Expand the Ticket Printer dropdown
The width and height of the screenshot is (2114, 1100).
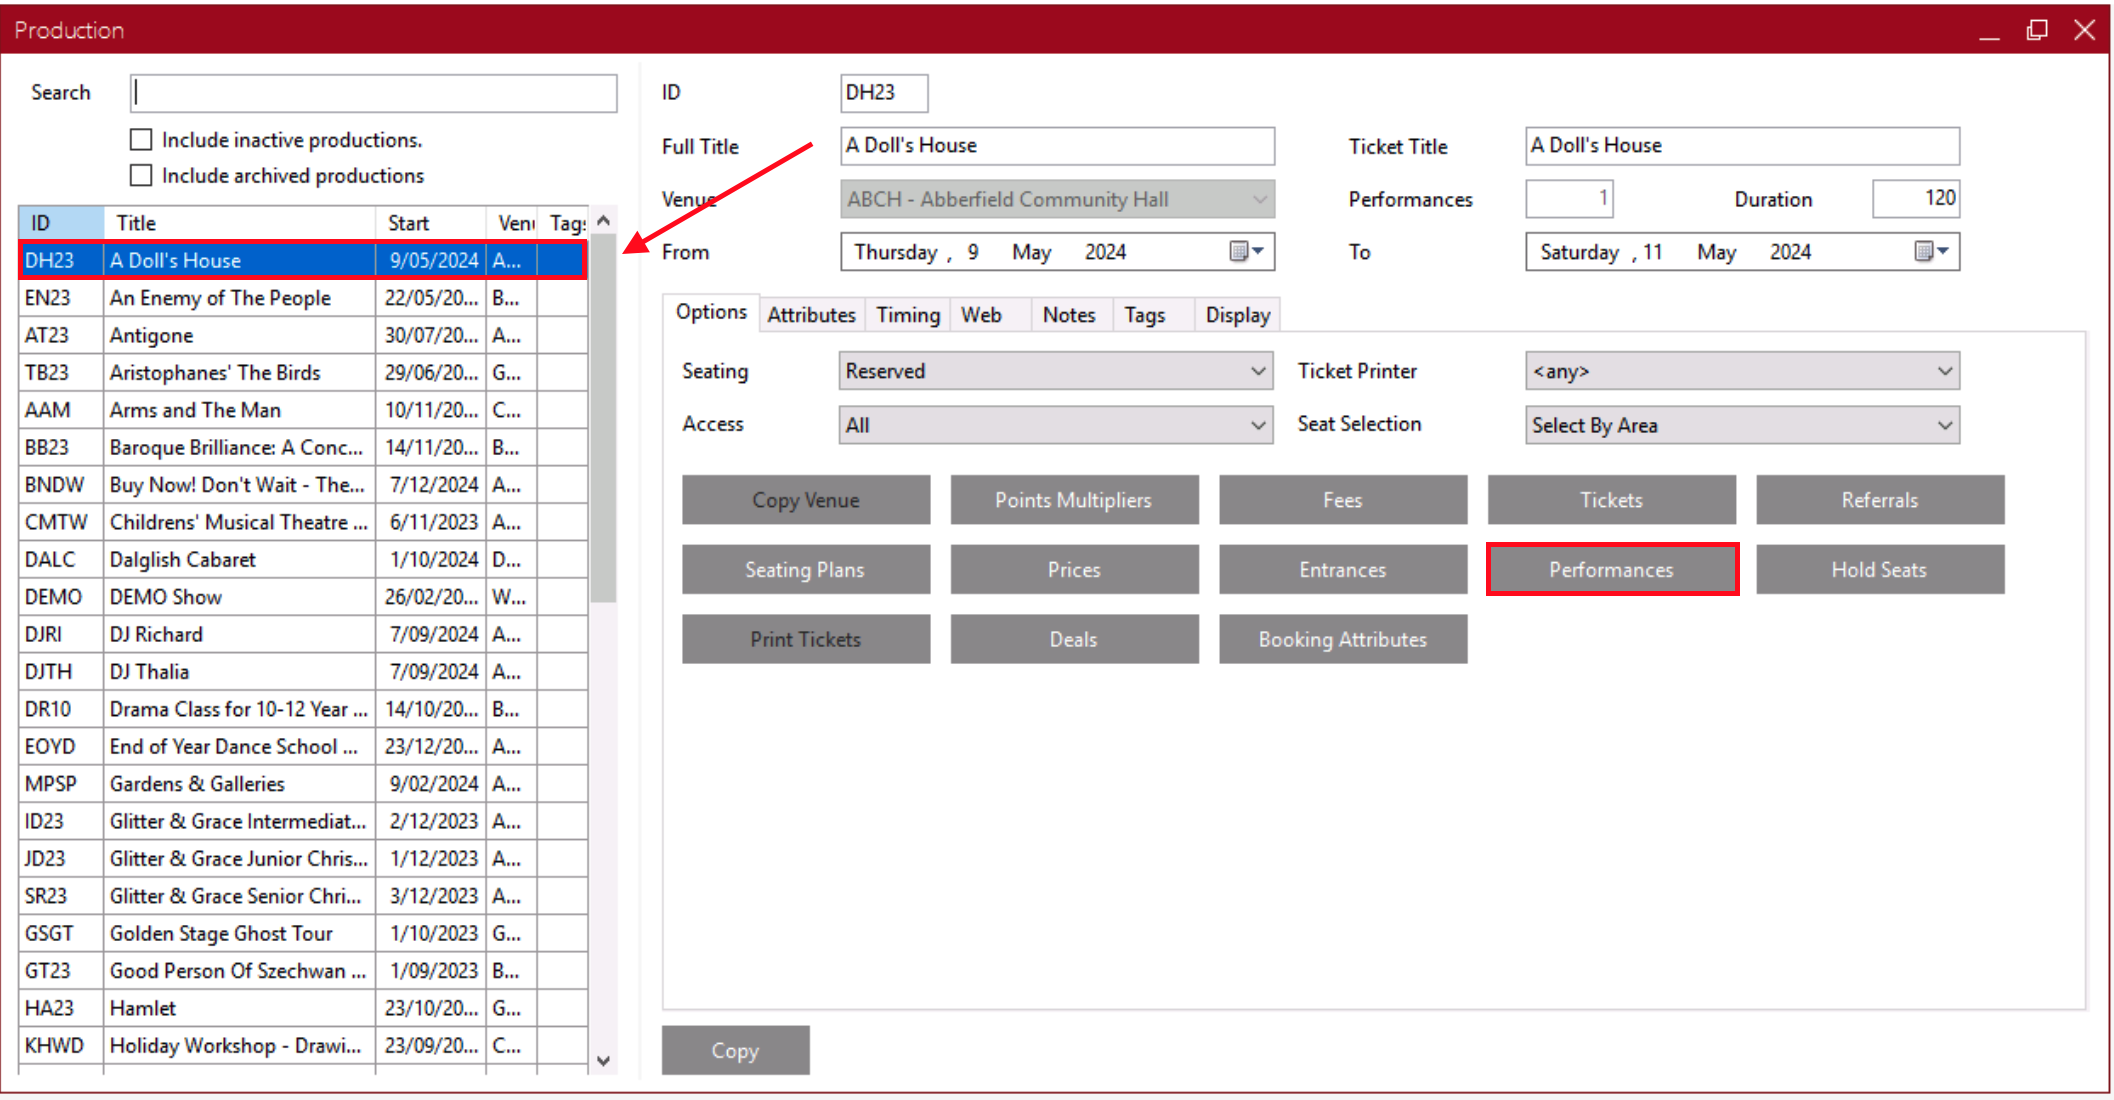[1943, 371]
